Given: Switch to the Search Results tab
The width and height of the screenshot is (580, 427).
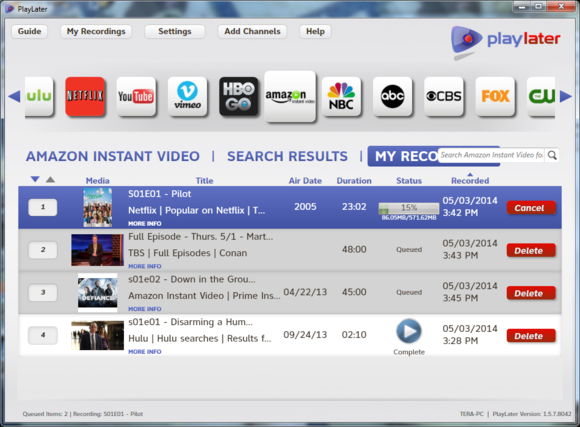Looking at the screenshot, I should [x=287, y=156].
